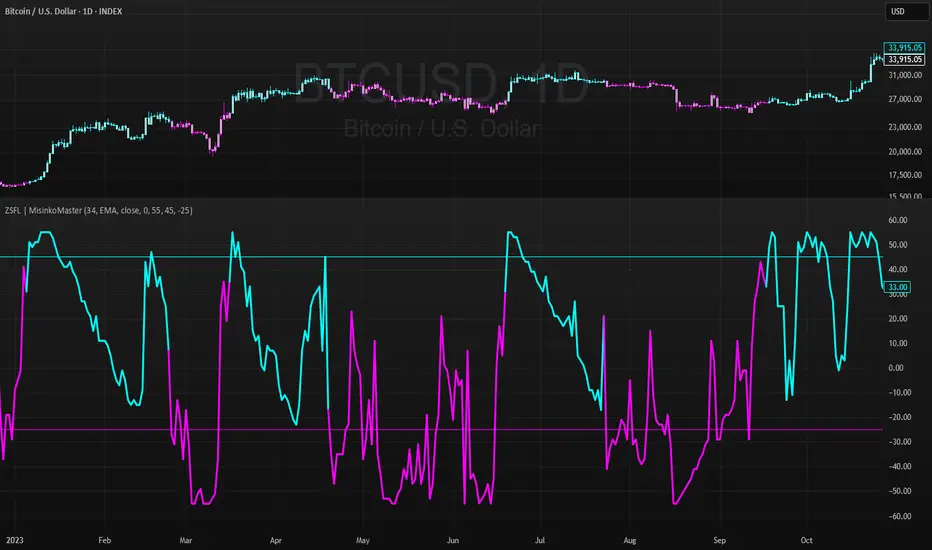The height and width of the screenshot is (550, 932).
Task: Click the 20,000.00 price axis label
Action: 905,152
